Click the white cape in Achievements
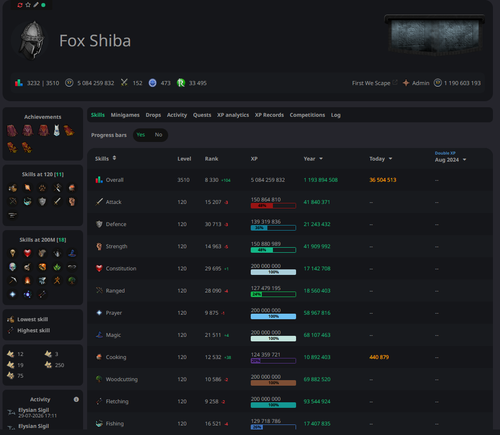This screenshot has width=500, height=435. [57, 130]
